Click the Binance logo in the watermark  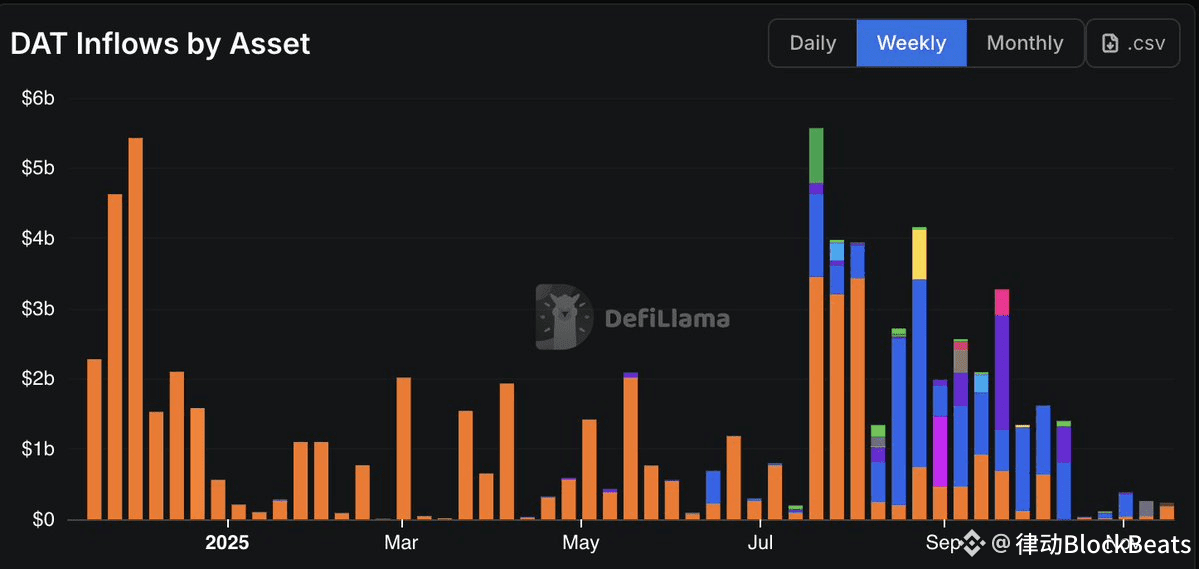973,544
